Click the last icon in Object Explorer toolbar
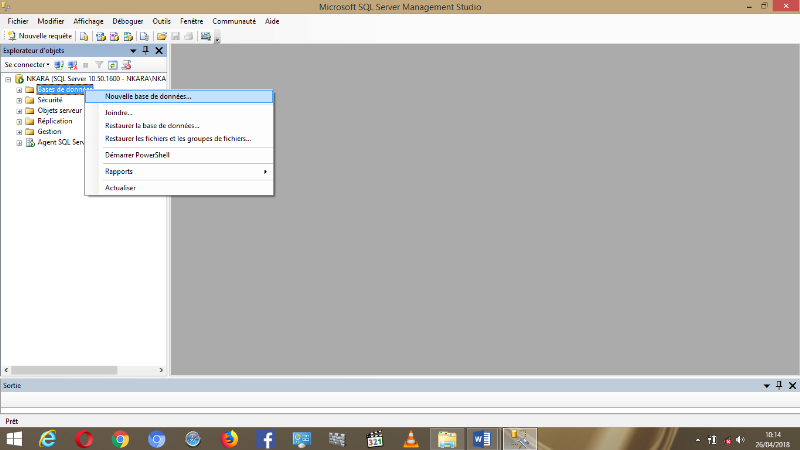Screen dimensions: 800x450 click(x=127, y=65)
